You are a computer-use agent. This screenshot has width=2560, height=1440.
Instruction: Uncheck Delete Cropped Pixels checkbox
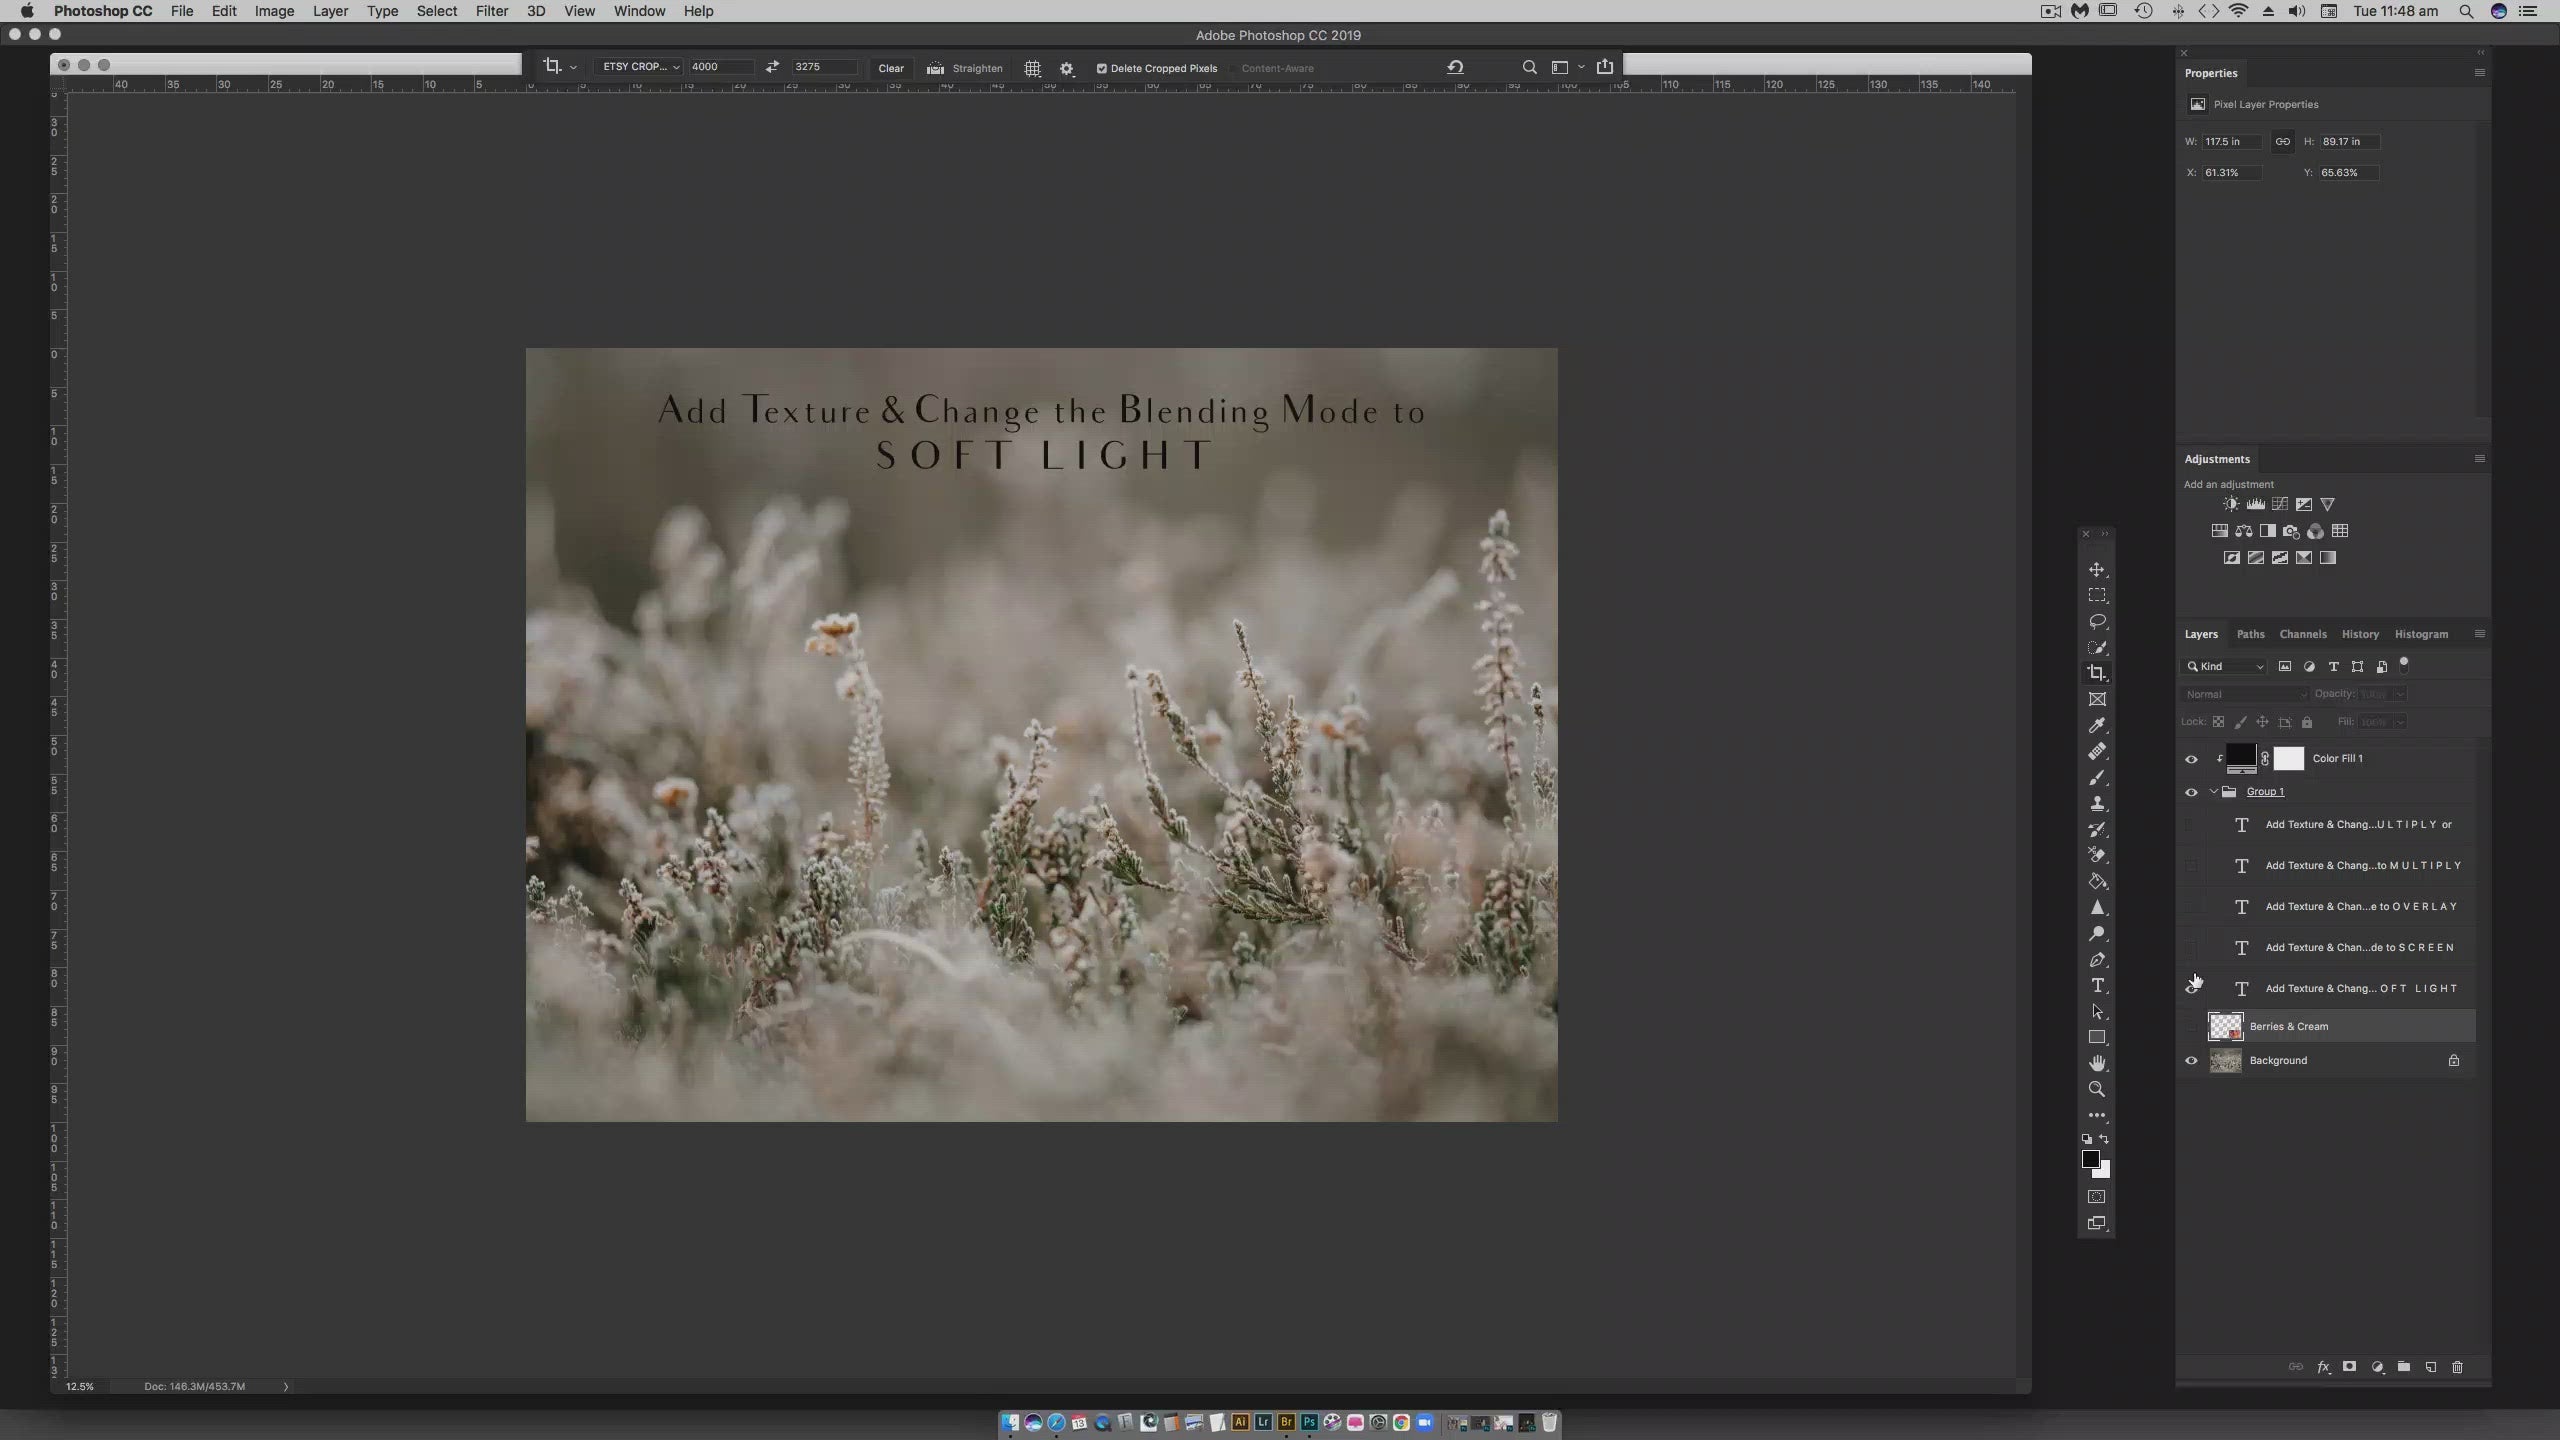pyautogui.click(x=1101, y=68)
